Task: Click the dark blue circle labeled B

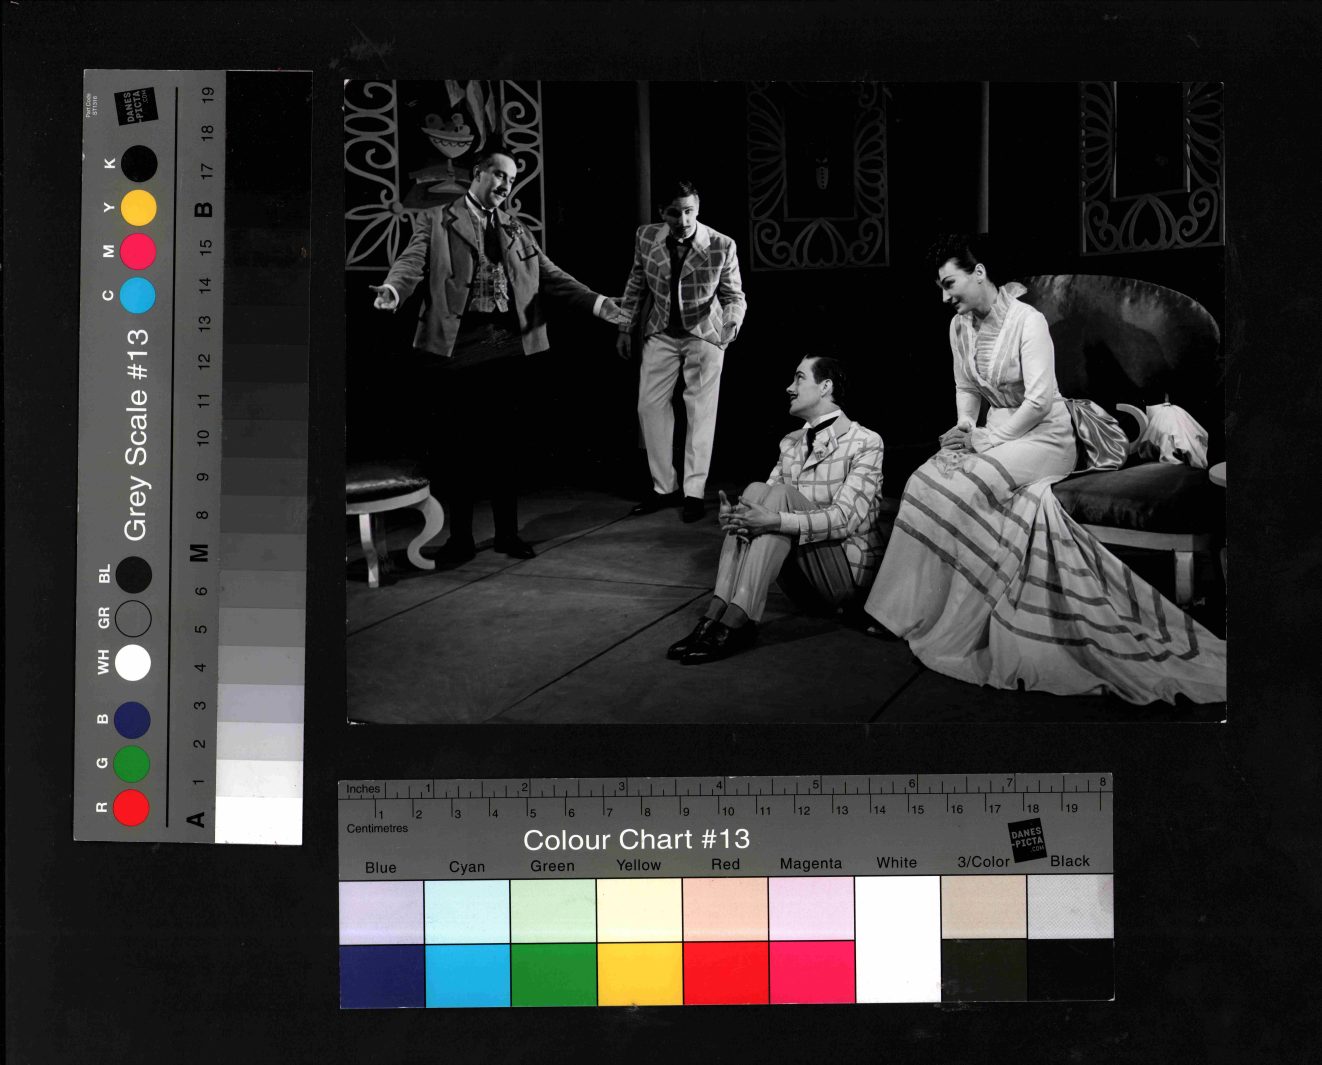Action: coord(132,720)
